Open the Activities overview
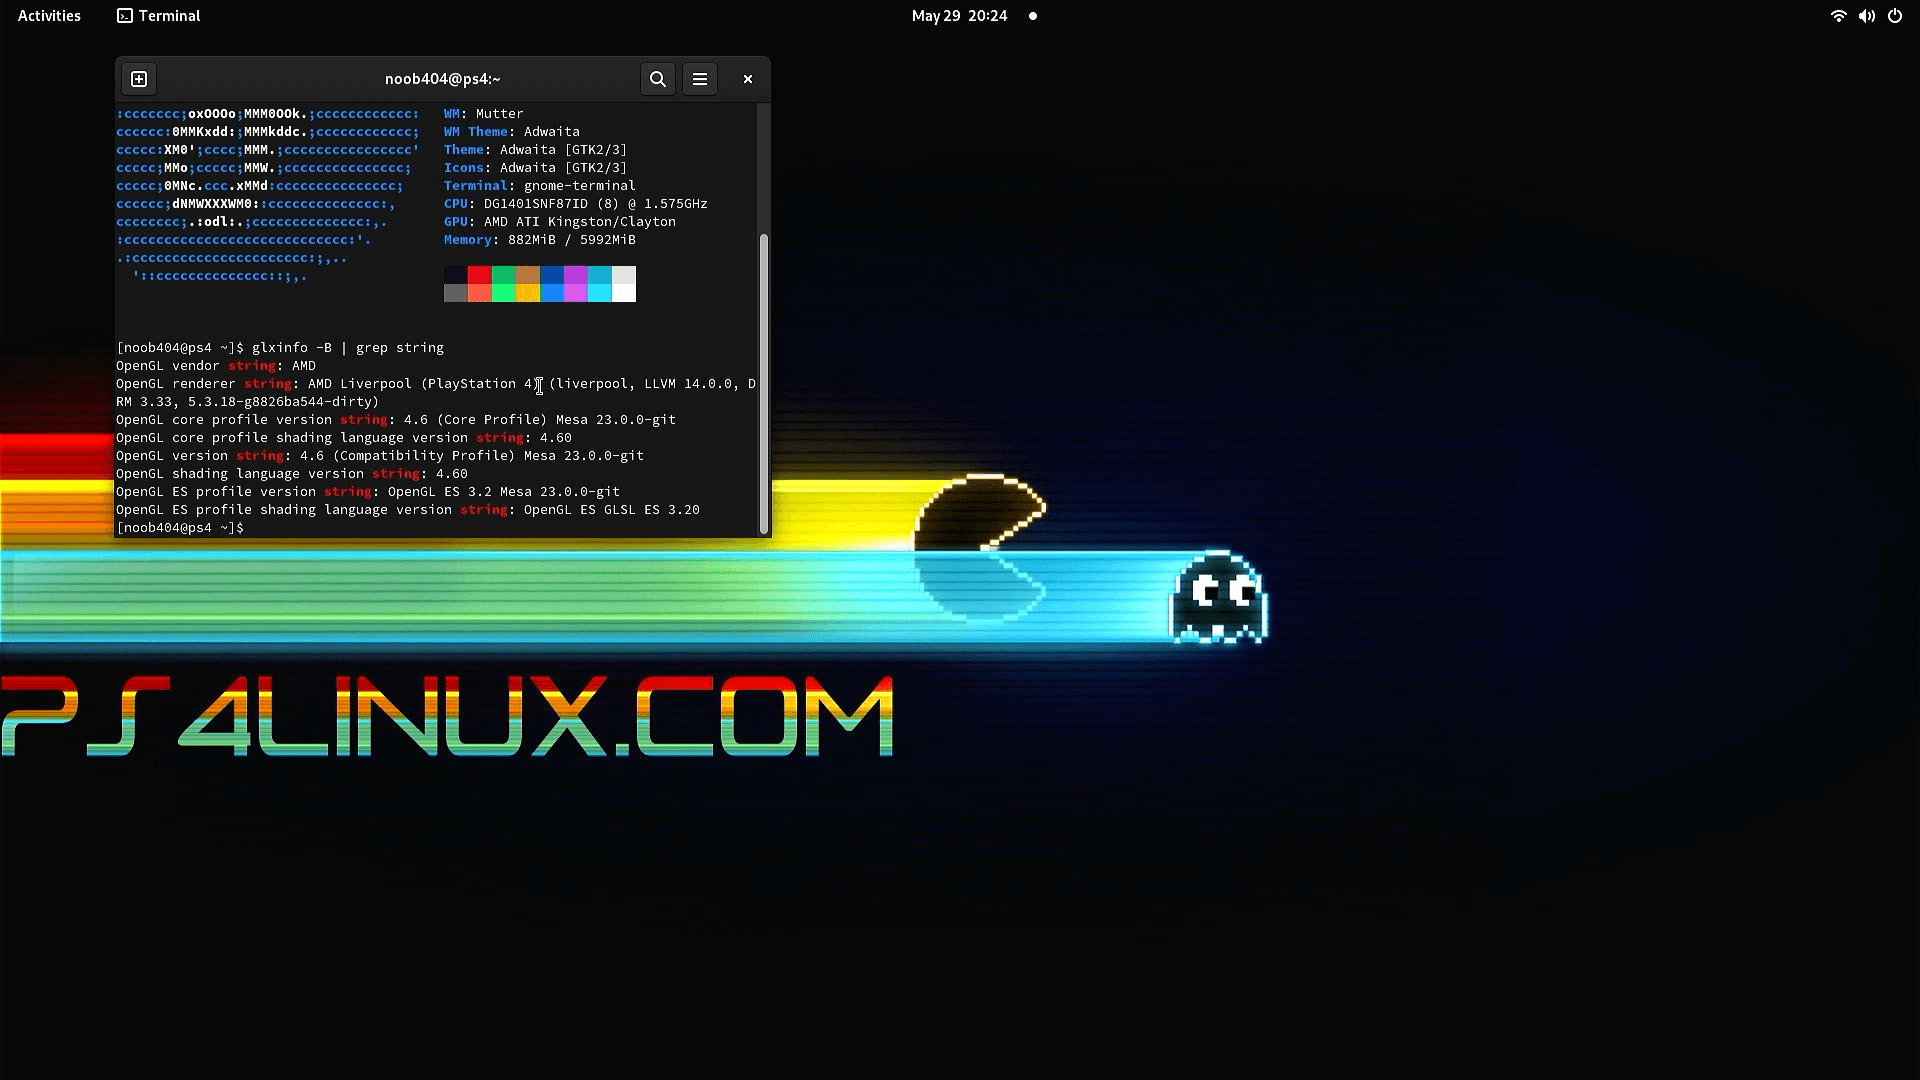 pos(49,16)
